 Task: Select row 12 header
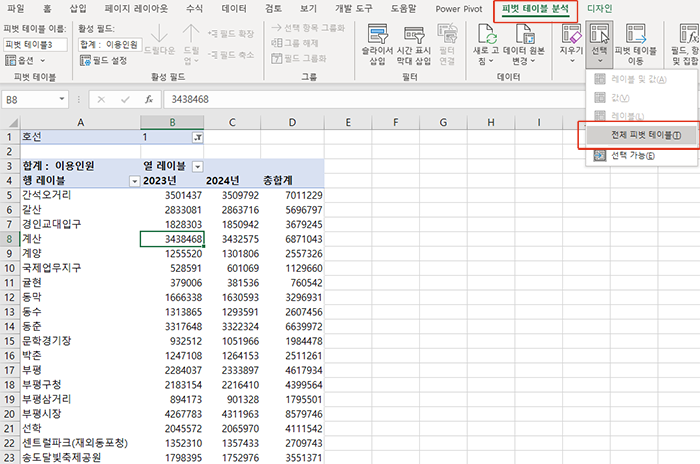[10, 297]
